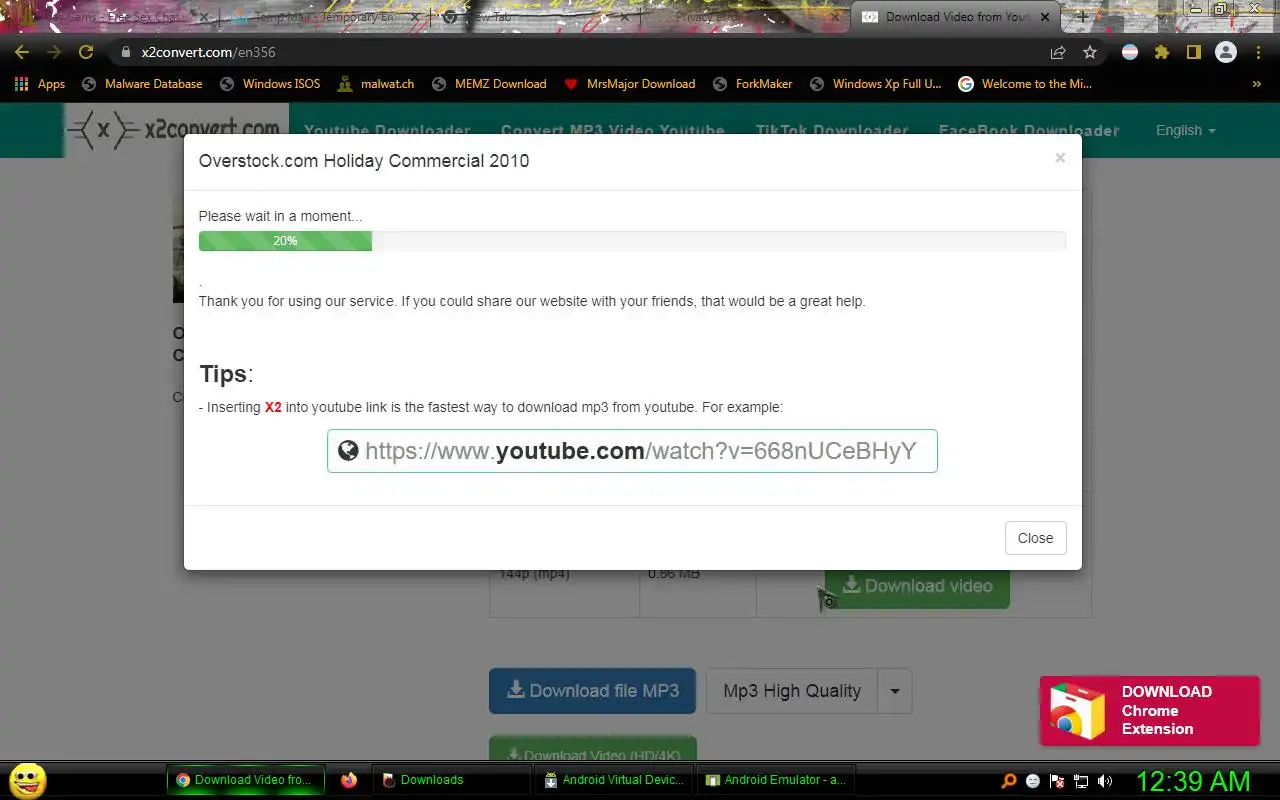Close the Download Video from YouTube tab

[x=1046, y=17]
